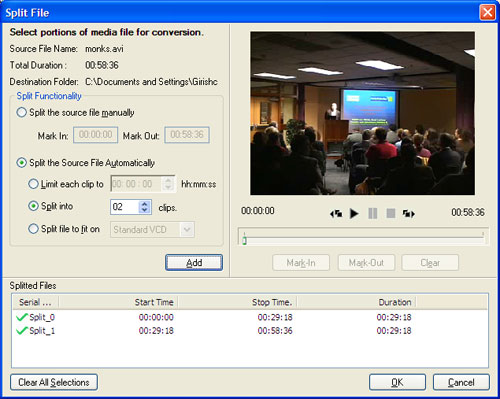Click the pause playback icon

click(x=373, y=213)
